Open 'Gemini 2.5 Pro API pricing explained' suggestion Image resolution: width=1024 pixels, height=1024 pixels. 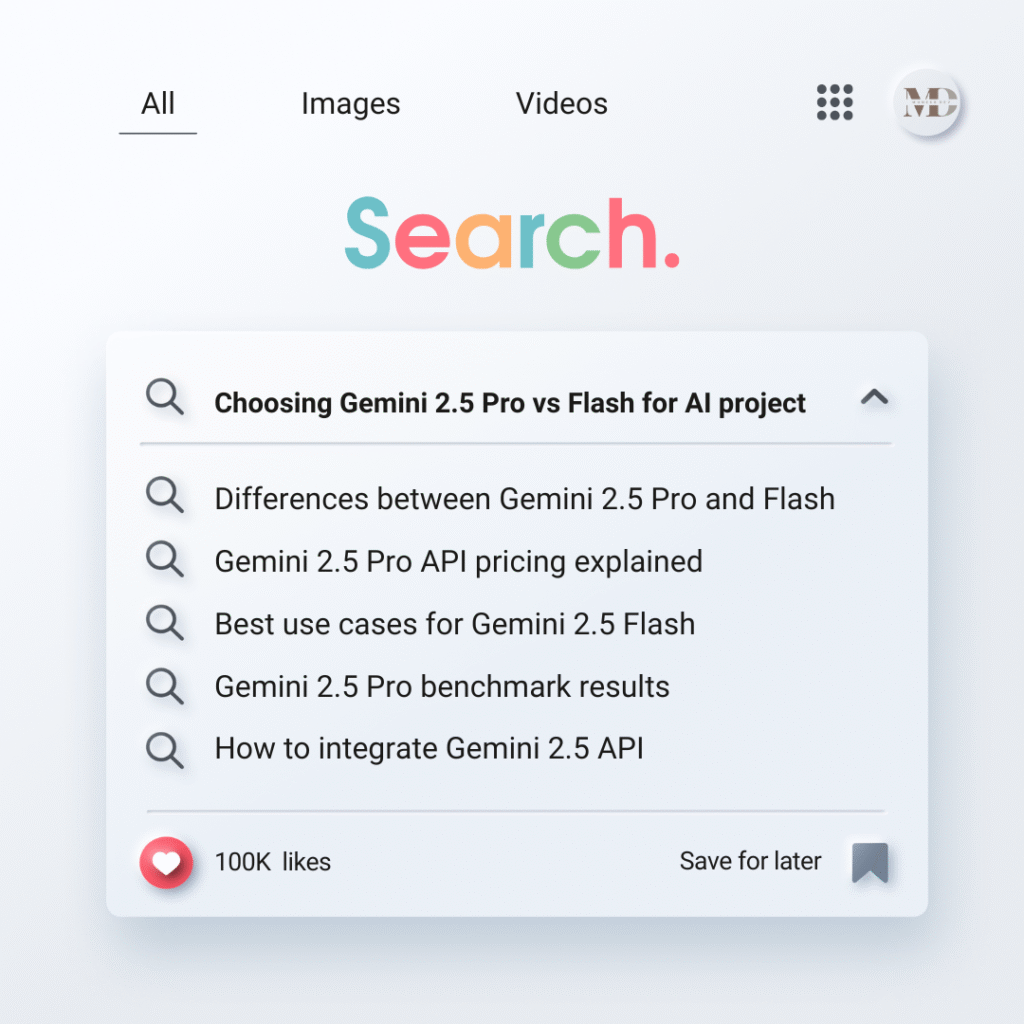coord(458,561)
